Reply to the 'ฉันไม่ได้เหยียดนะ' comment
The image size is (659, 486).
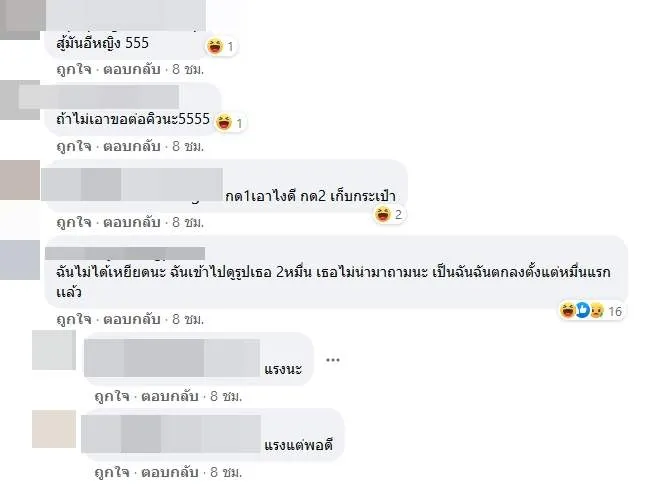click(132, 320)
